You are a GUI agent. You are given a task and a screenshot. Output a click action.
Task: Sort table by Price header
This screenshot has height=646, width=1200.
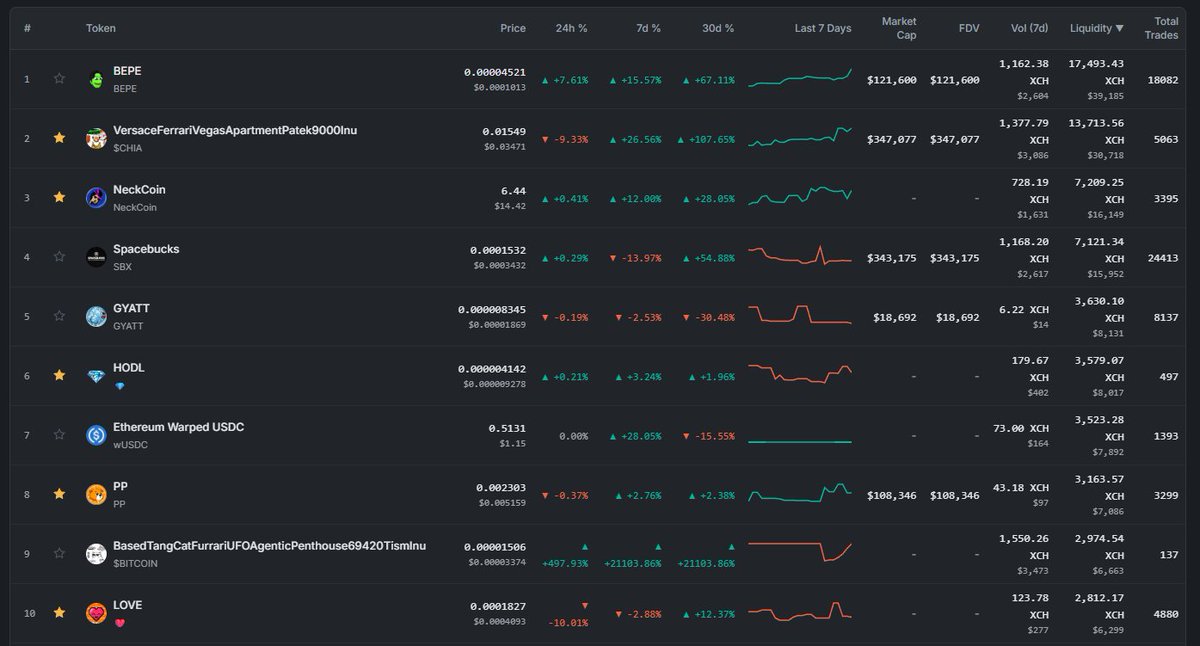click(x=513, y=28)
